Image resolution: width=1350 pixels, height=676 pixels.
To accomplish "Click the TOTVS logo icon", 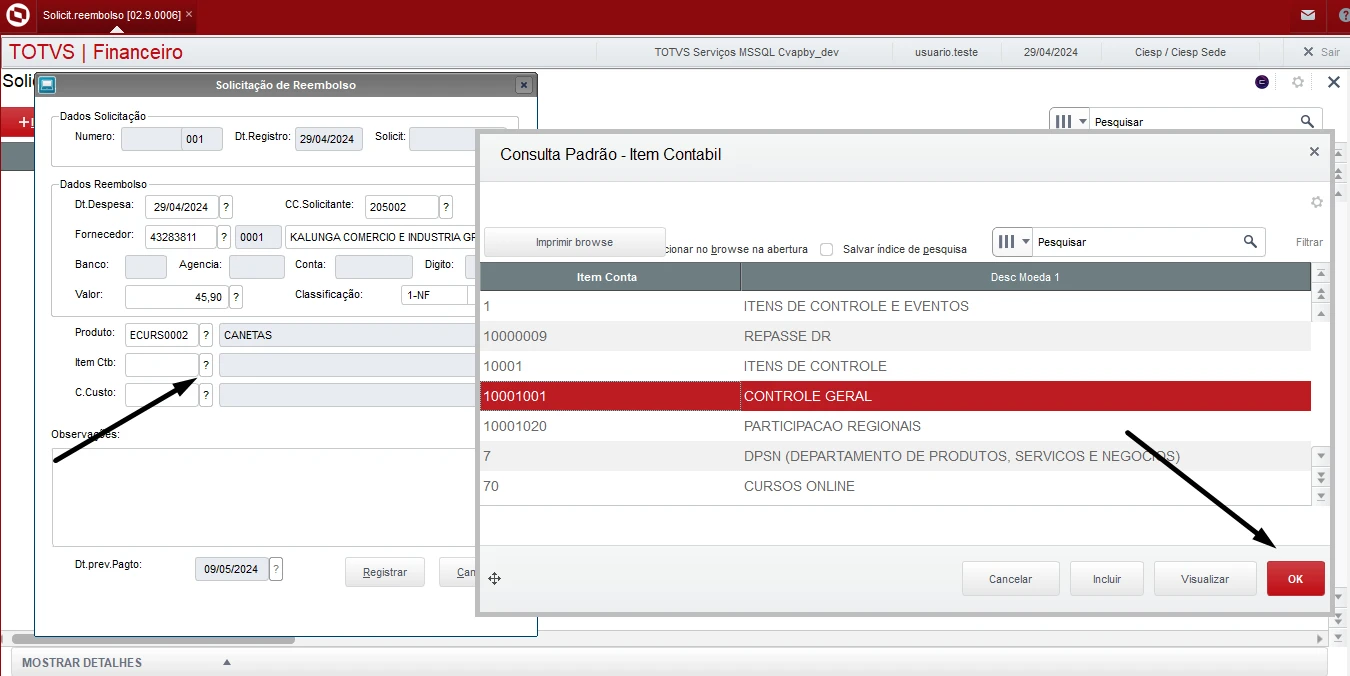I will pyautogui.click(x=18, y=16).
